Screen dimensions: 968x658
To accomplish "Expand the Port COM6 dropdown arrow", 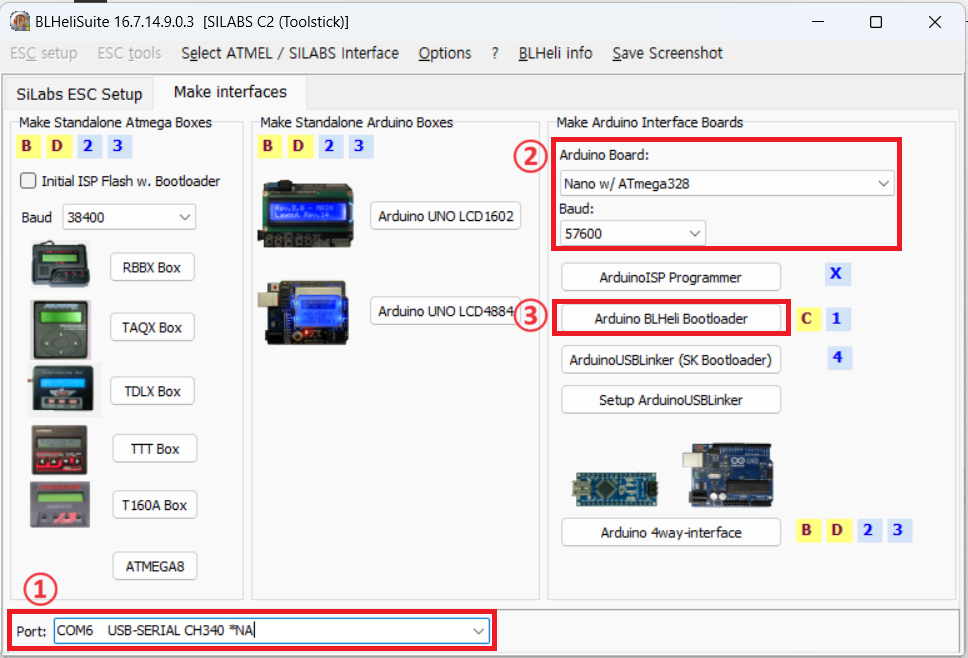I will point(478,631).
